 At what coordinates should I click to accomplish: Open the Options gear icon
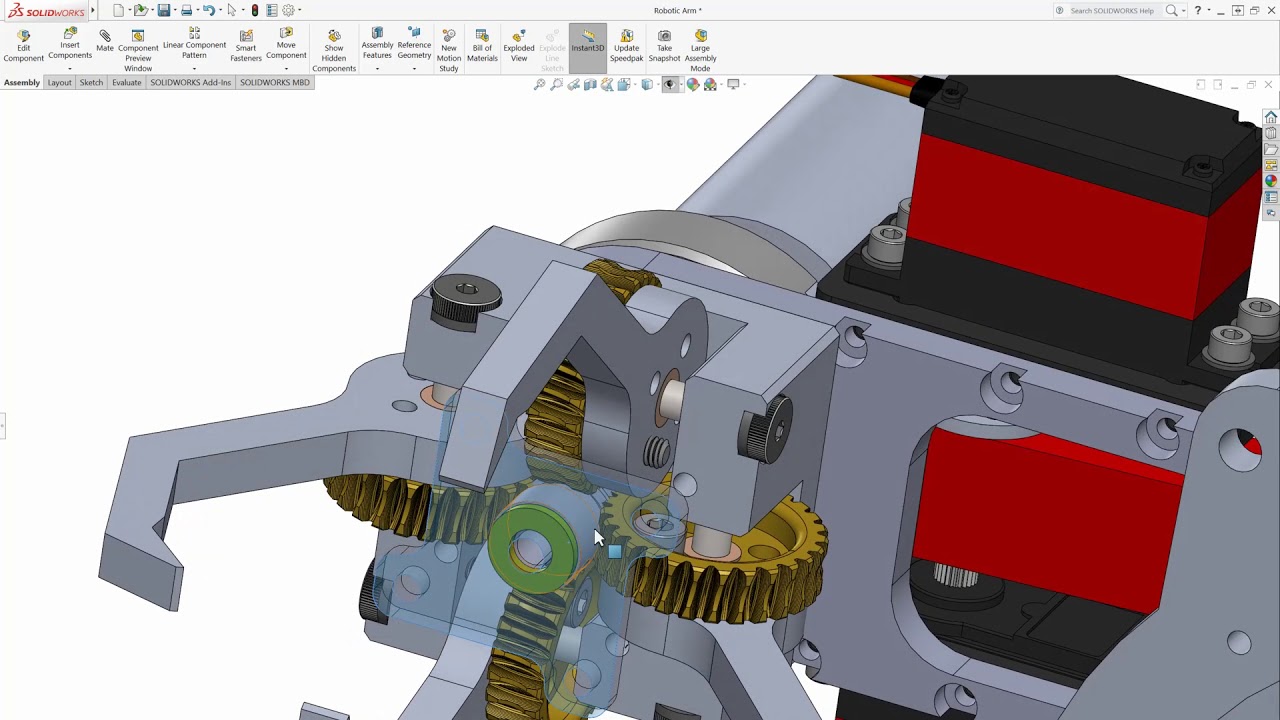[288, 10]
